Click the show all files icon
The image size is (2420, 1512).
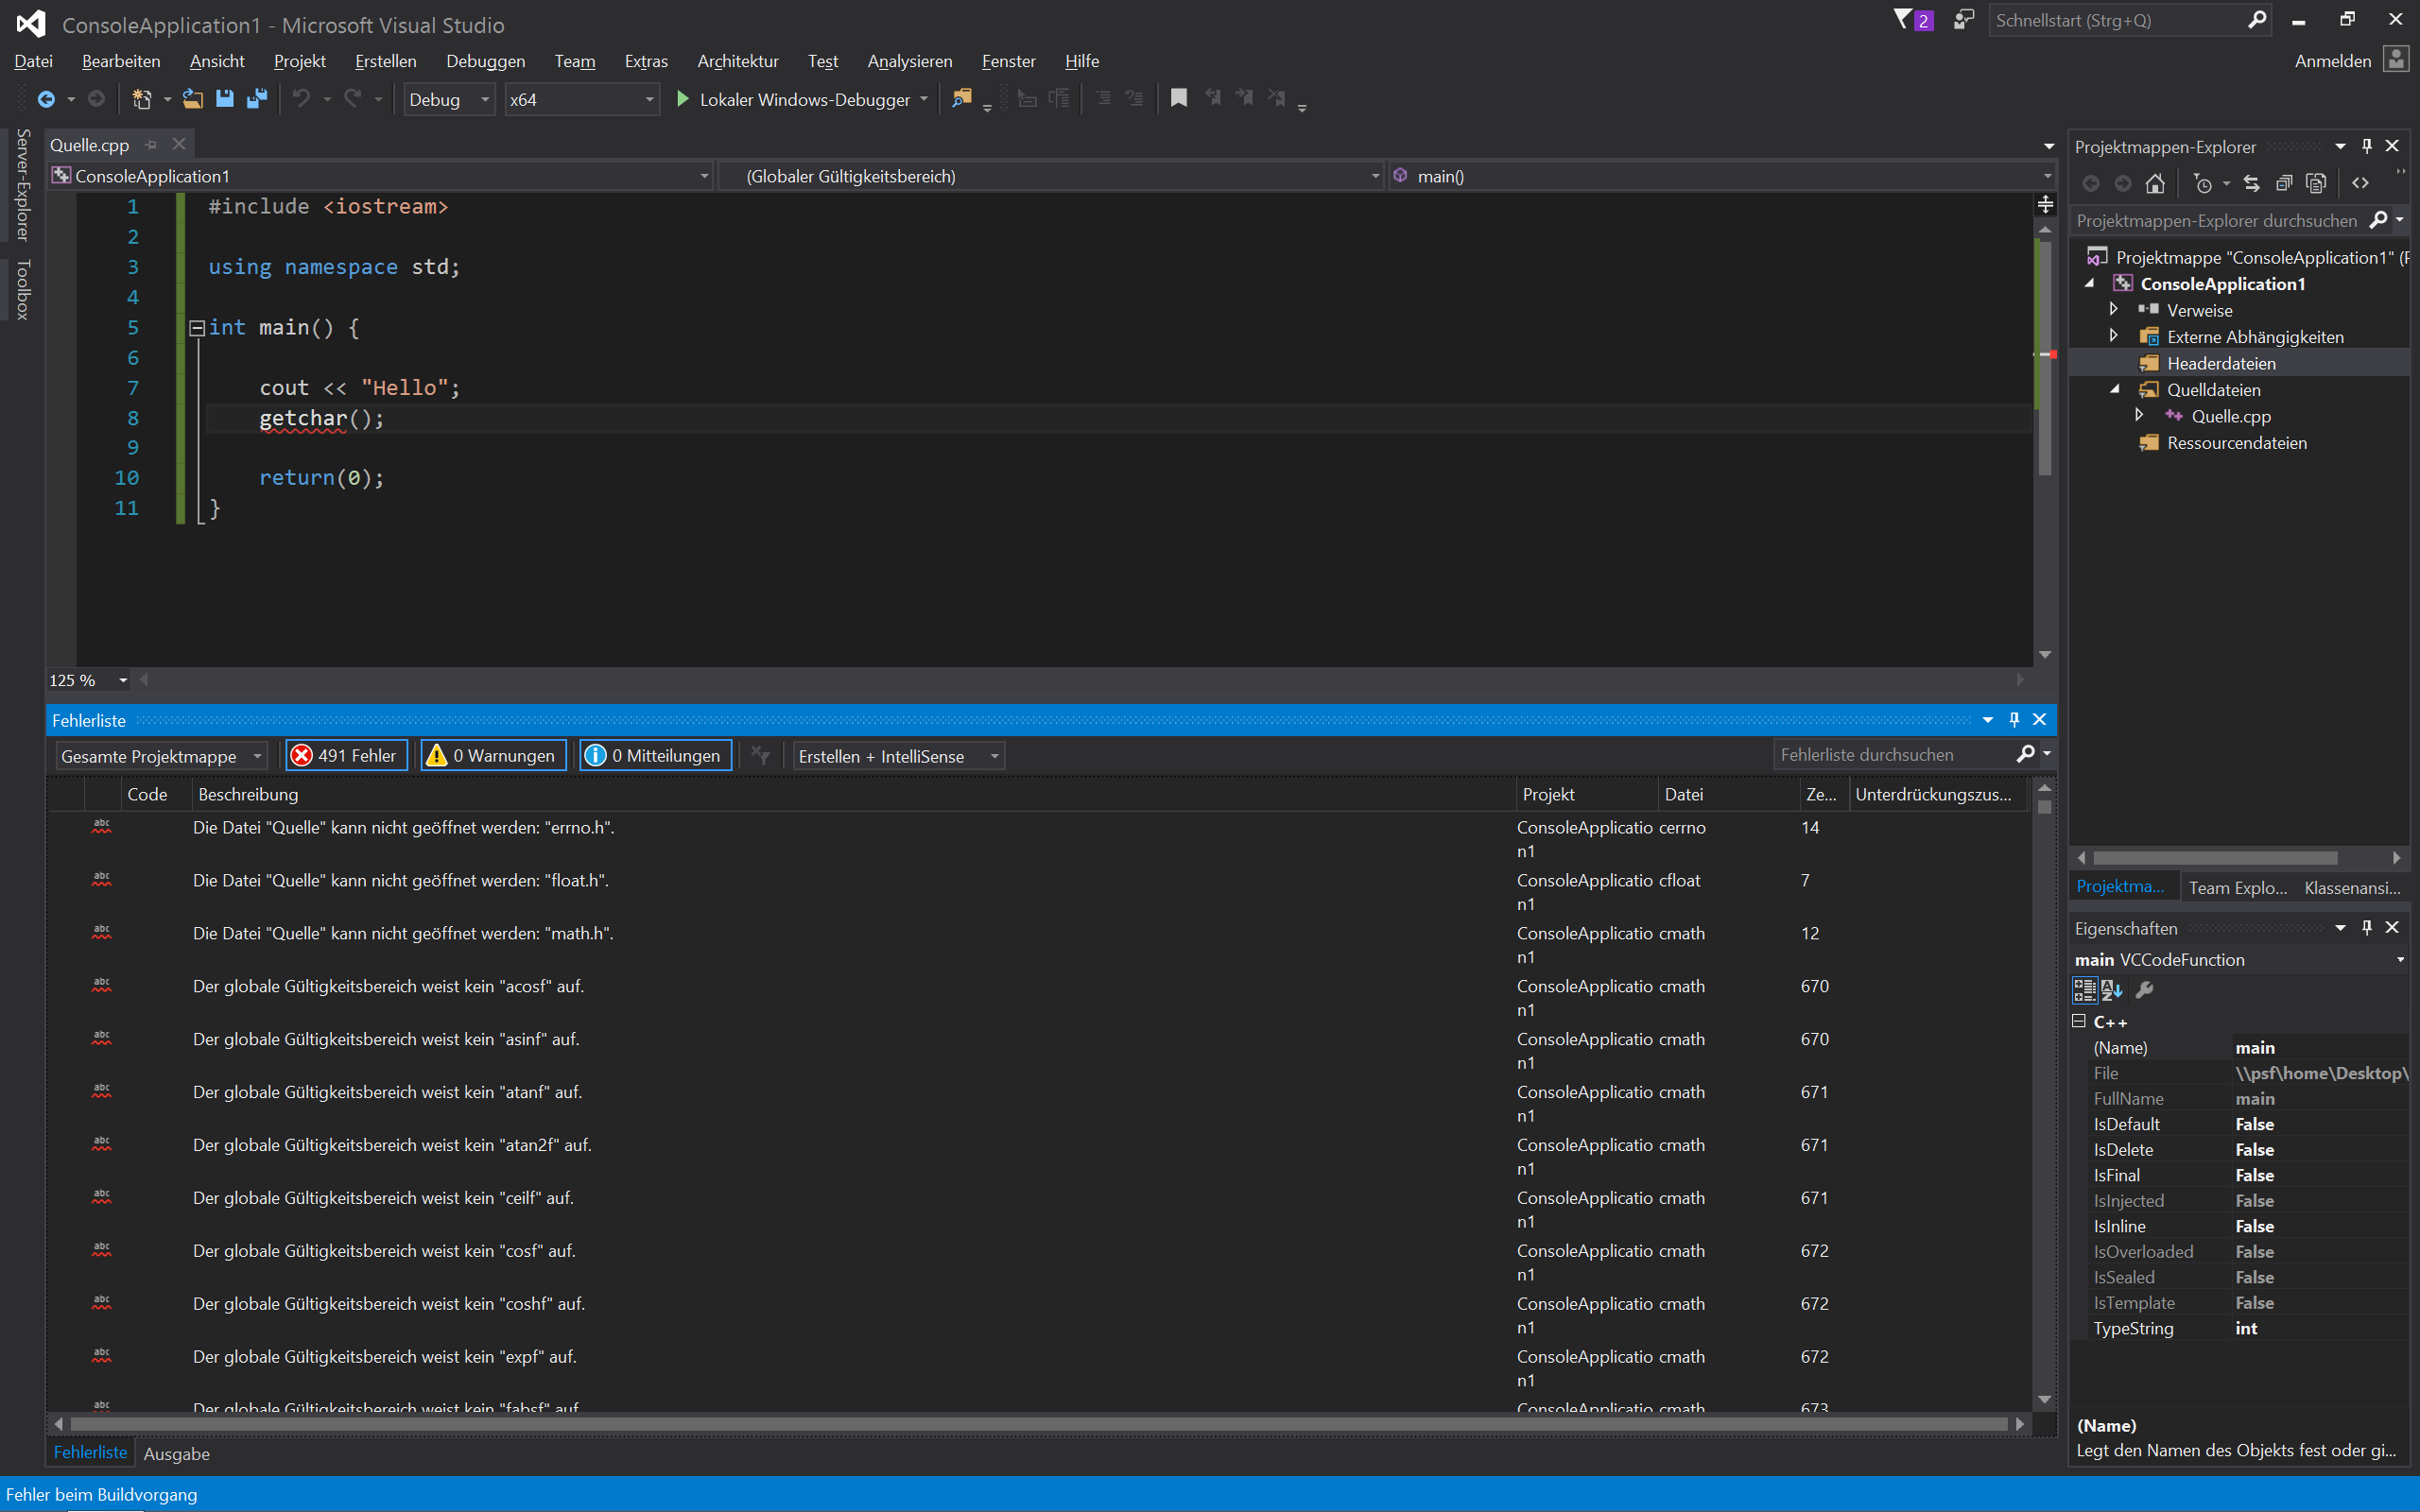(x=2316, y=183)
